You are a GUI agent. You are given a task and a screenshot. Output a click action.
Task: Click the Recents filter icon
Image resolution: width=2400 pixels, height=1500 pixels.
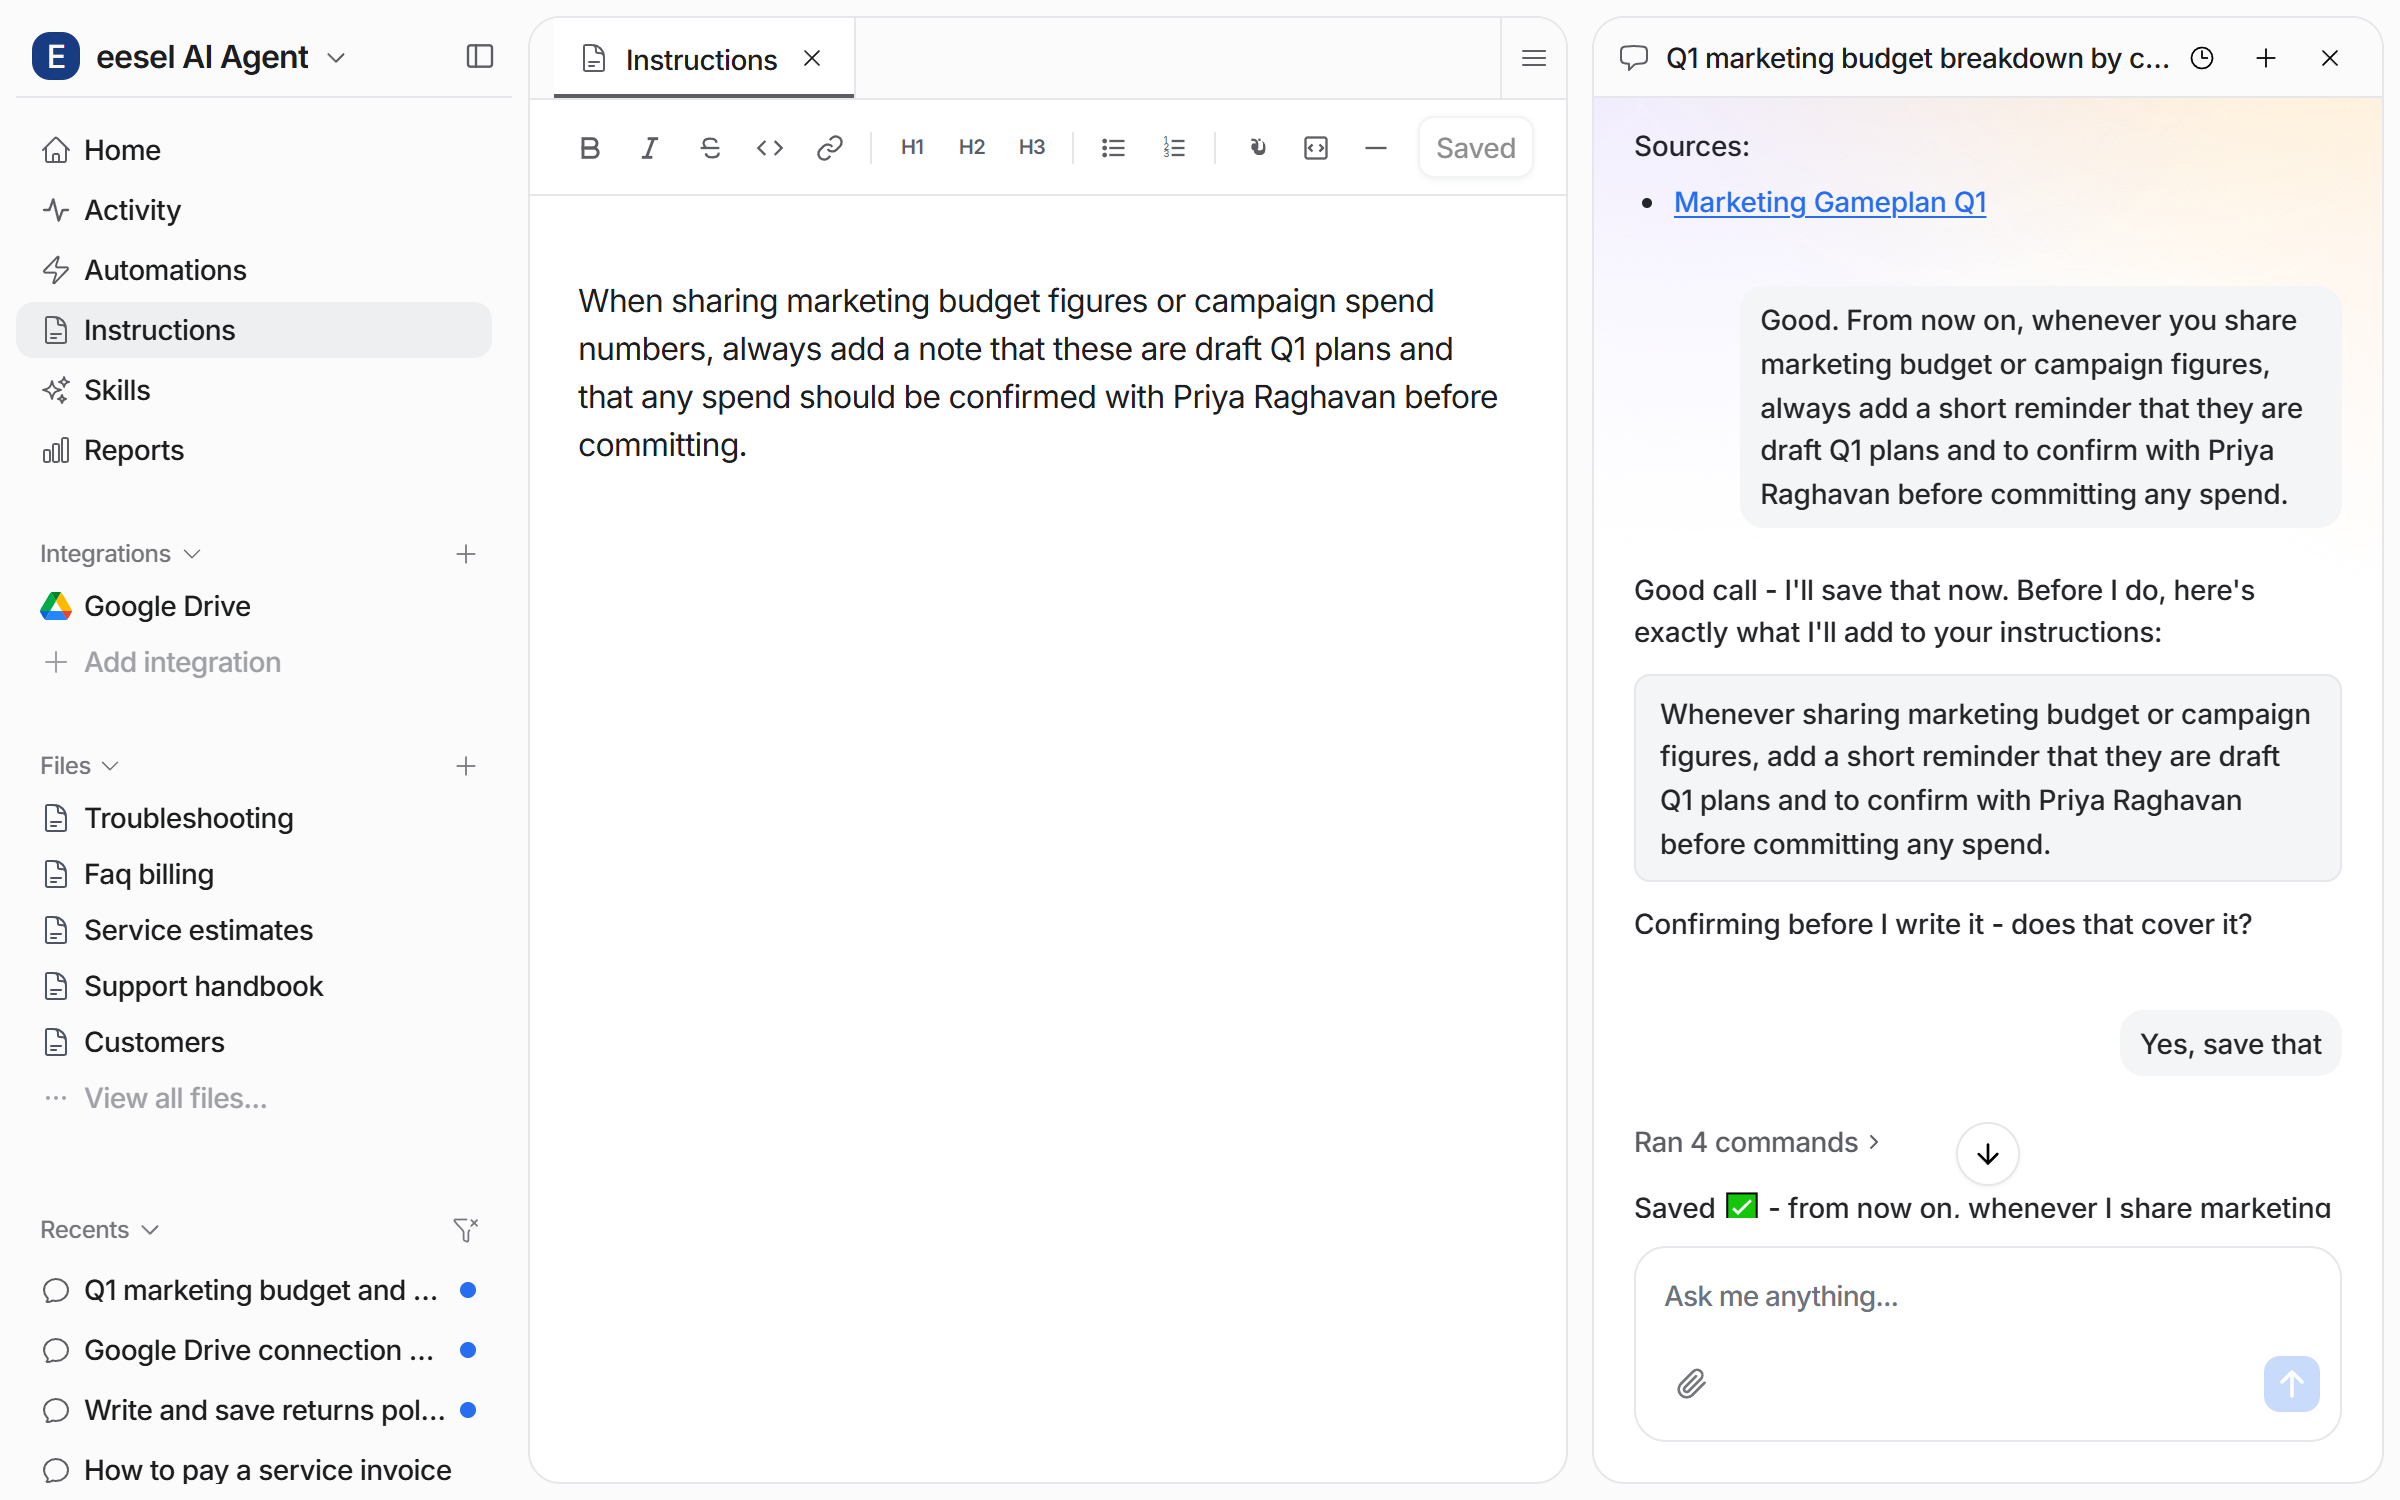click(x=466, y=1230)
